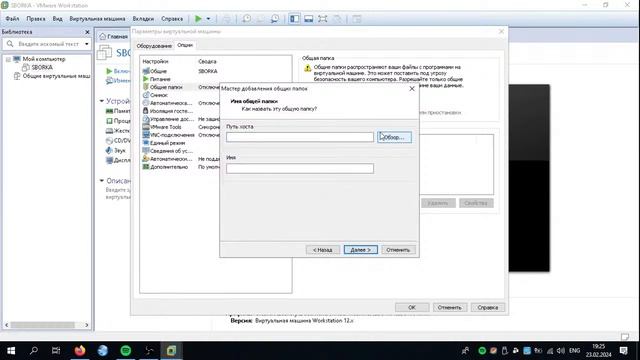Open the Windows Start menu
Viewport: 640px width, 360px height.
(11, 351)
